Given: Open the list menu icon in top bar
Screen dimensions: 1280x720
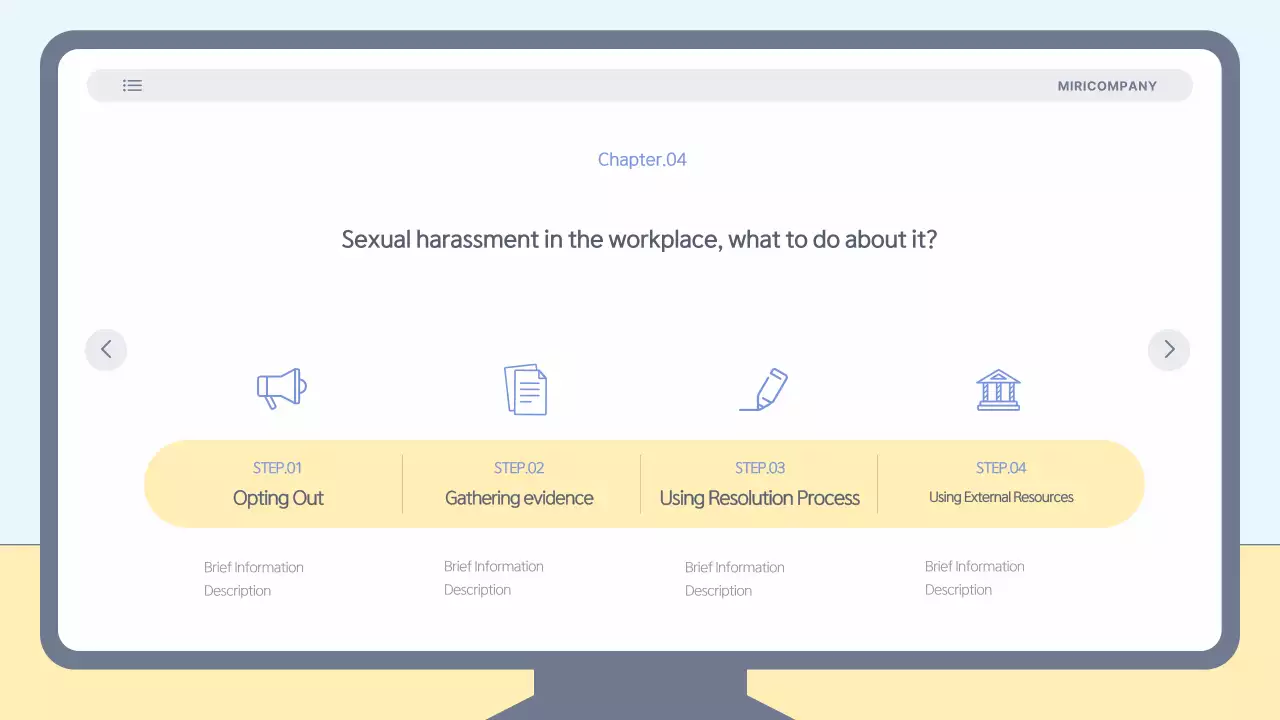Looking at the screenshot, I should (132, 86).
